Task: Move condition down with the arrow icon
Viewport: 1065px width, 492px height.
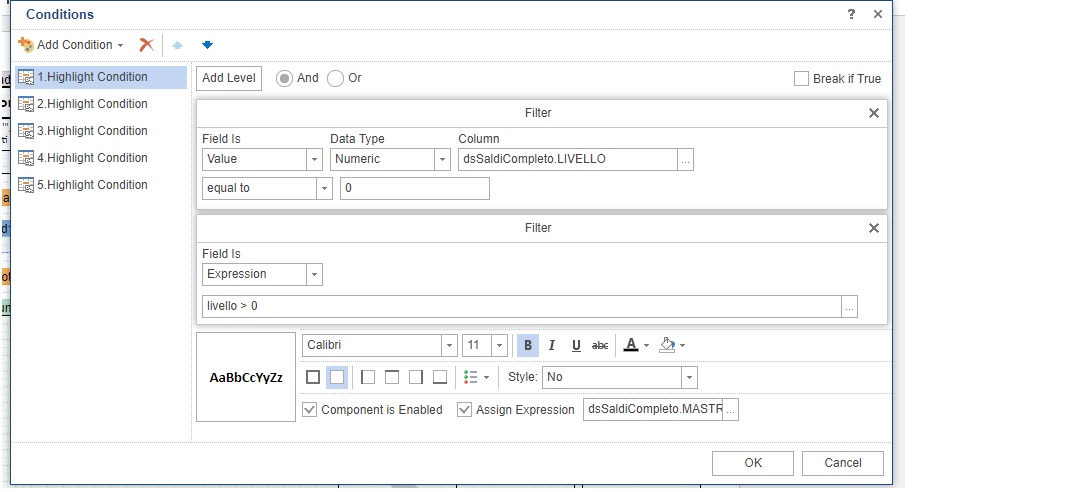Action: coord(207,45)
